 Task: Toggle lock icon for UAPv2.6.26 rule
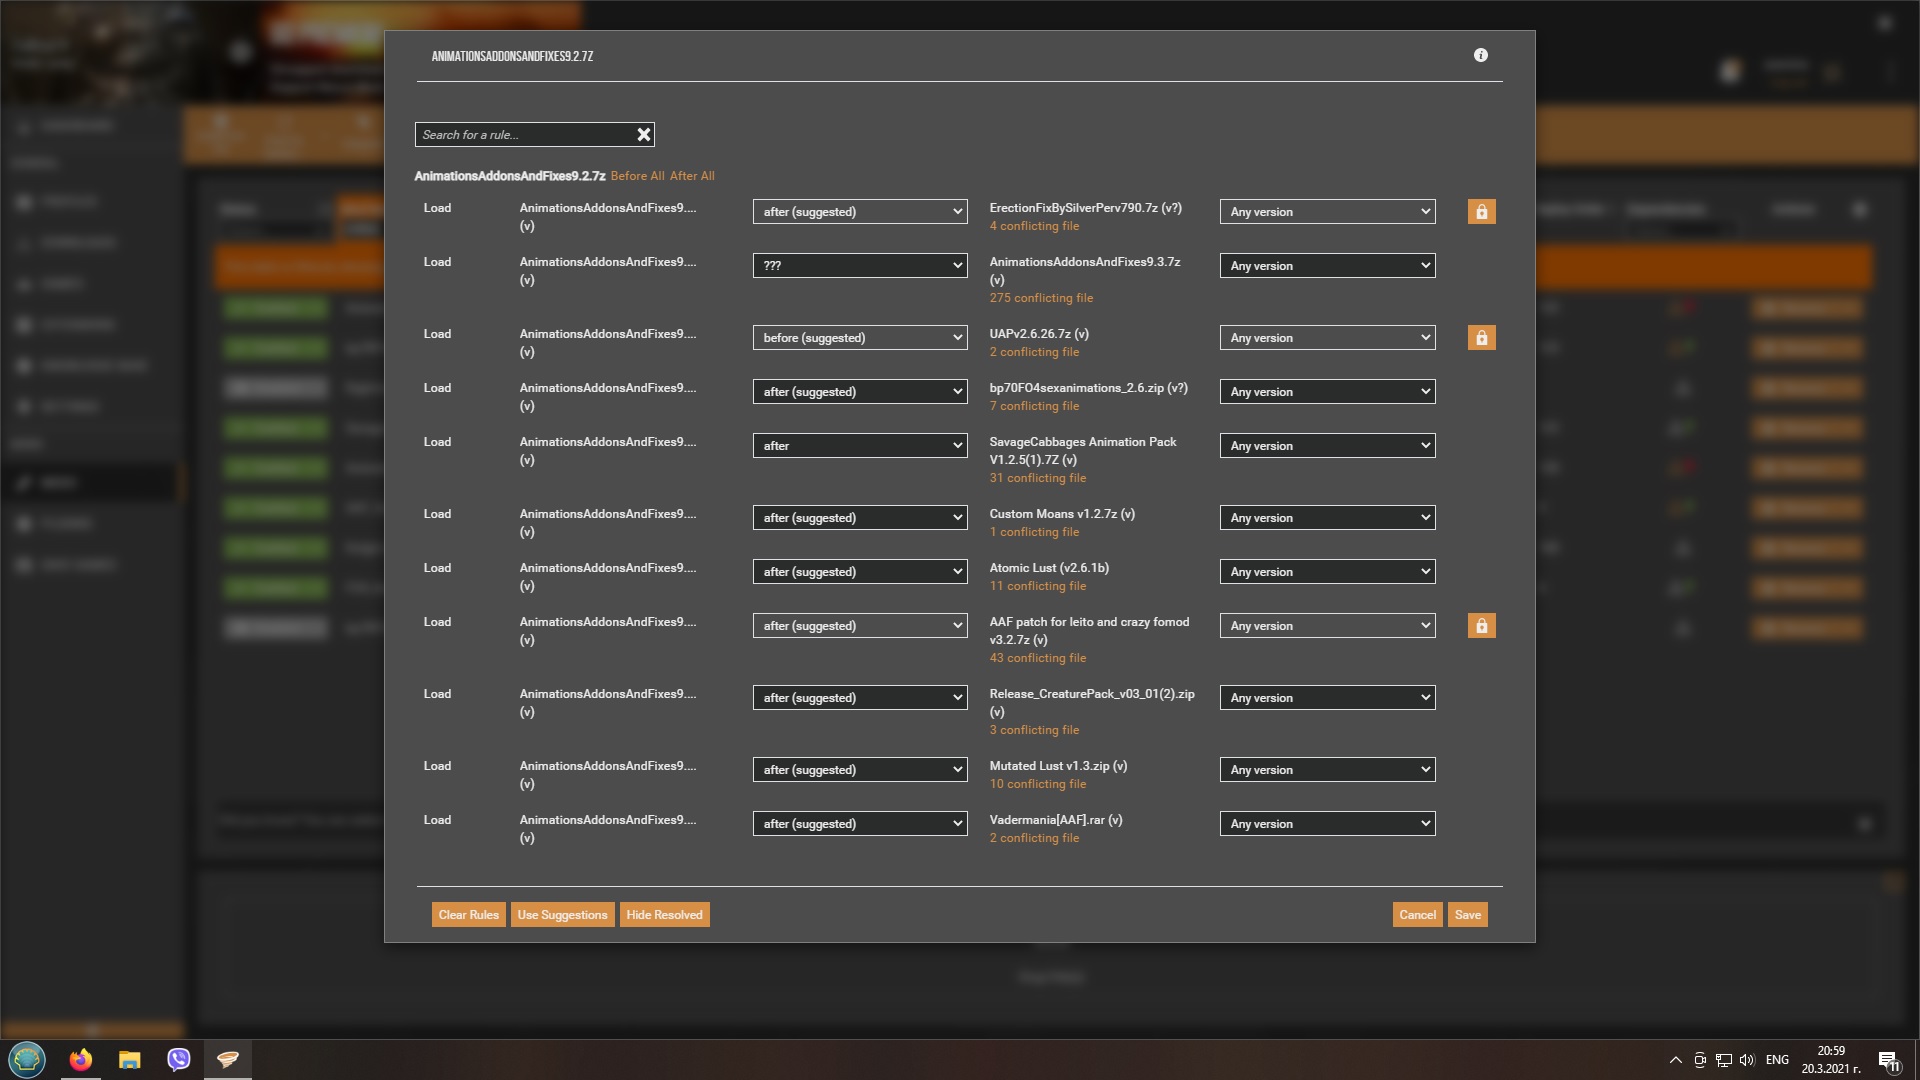coord(1481,338)
